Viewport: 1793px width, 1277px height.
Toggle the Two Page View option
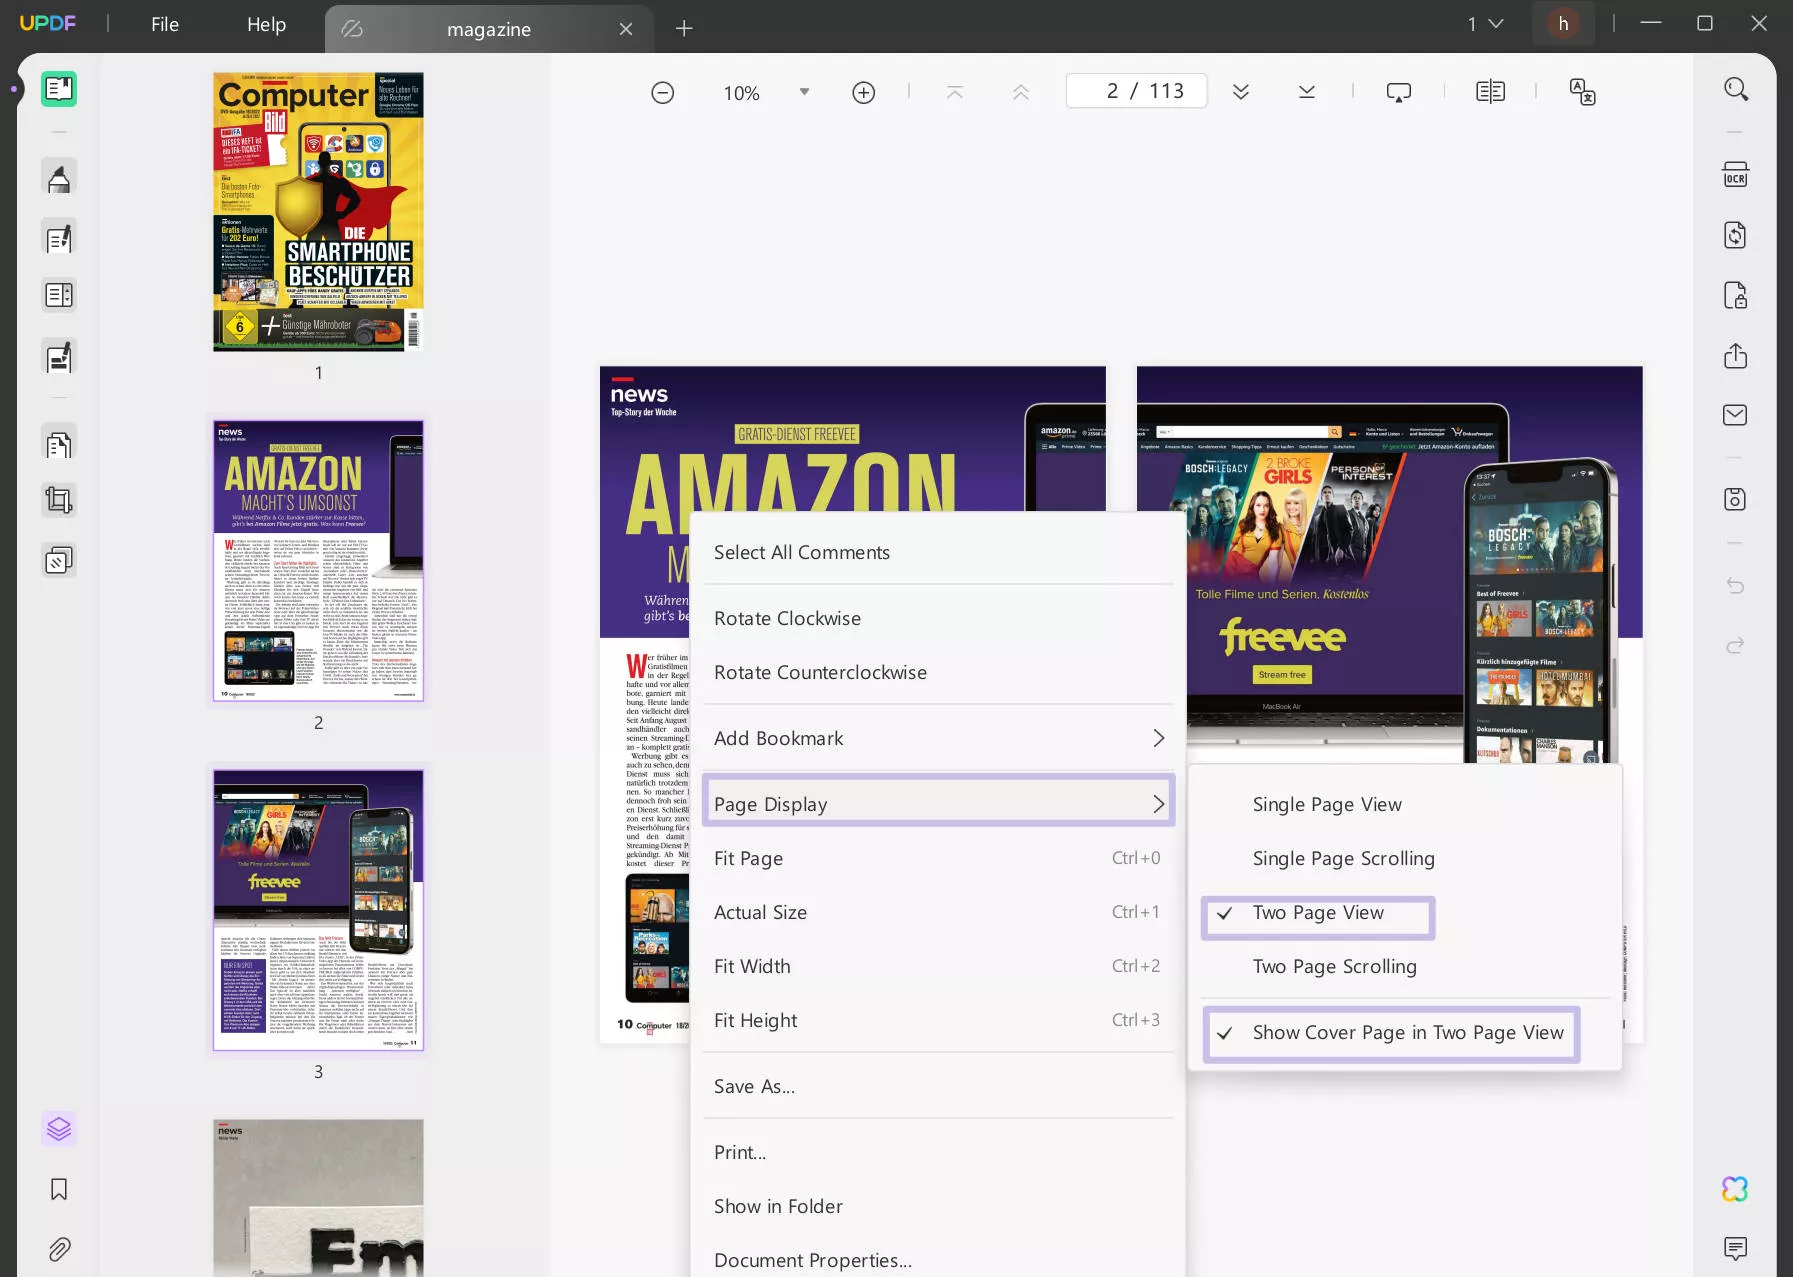tap(1317, 913)
